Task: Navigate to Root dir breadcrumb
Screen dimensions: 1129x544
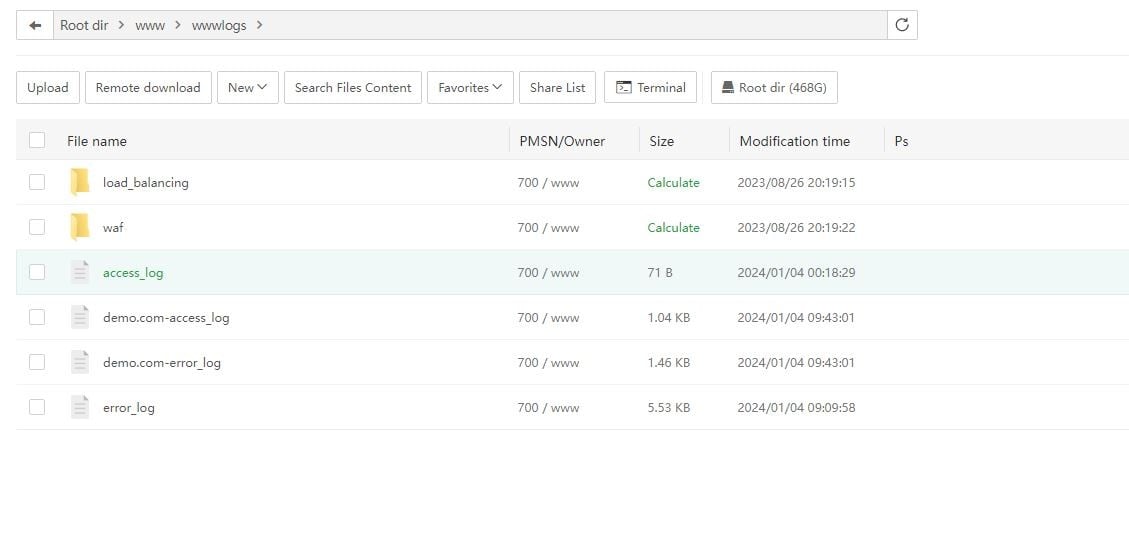Action: 84,25
